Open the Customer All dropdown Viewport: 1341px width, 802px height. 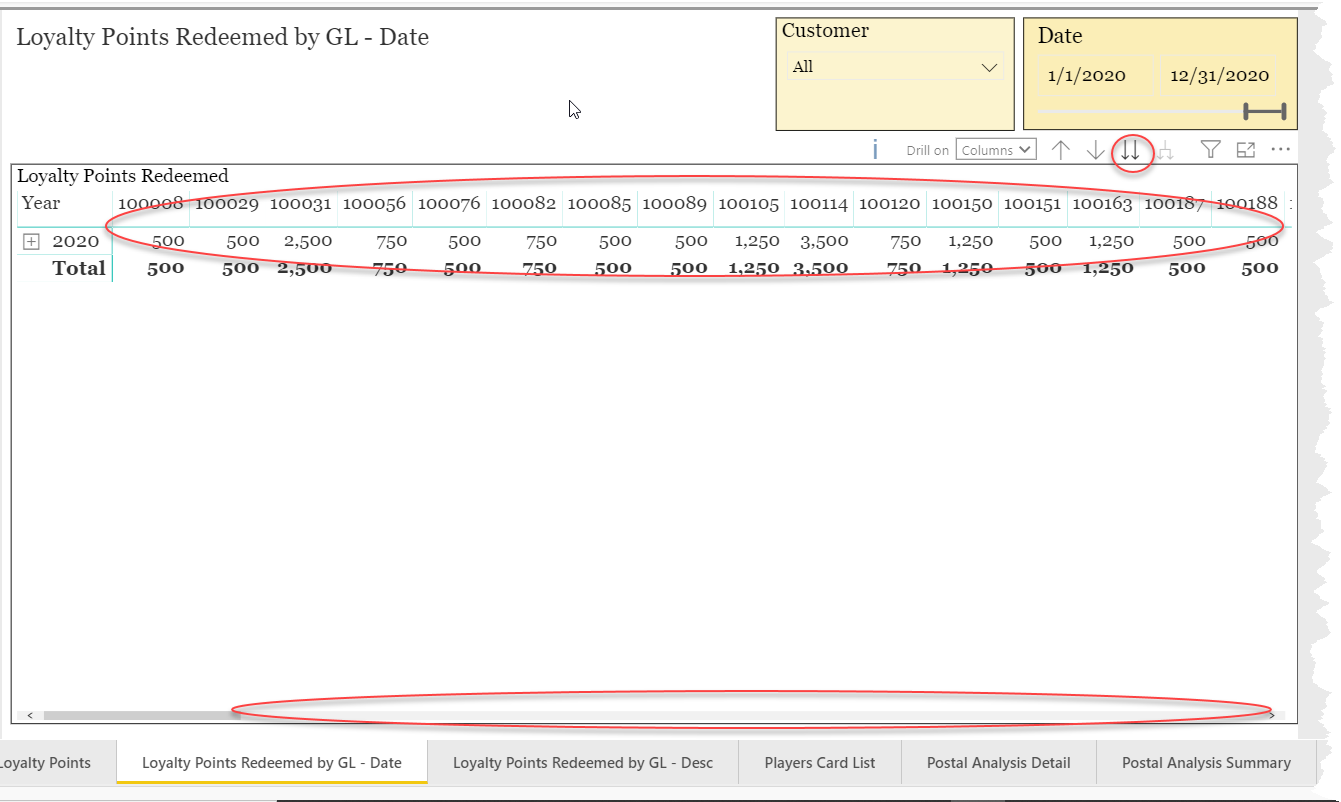click(x=895, y=67)
